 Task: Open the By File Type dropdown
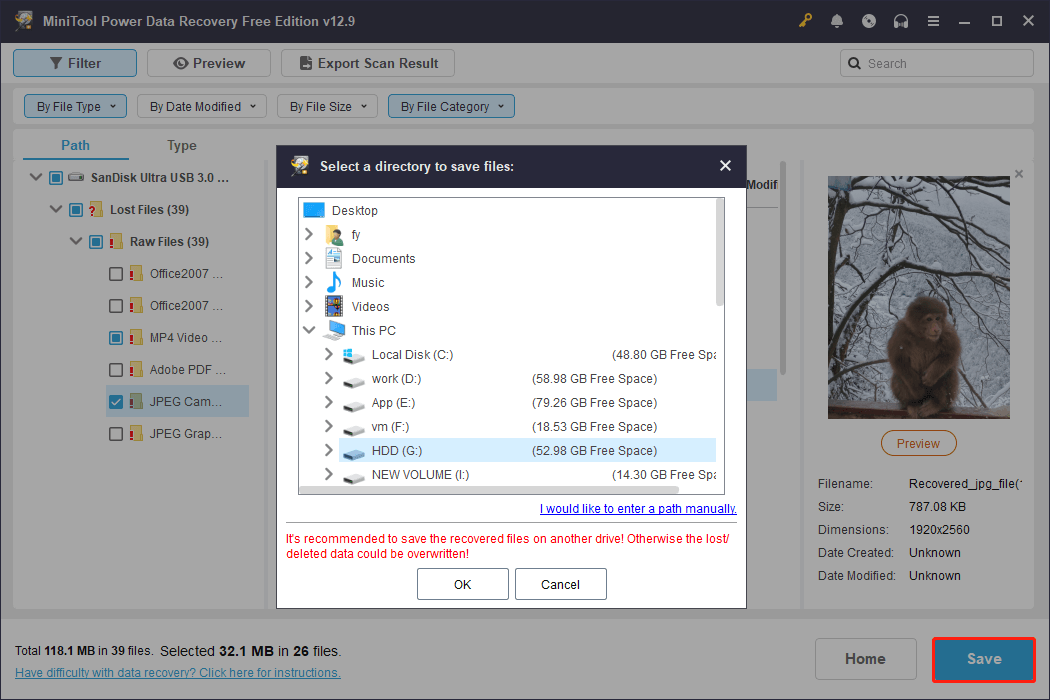(76, 107)
